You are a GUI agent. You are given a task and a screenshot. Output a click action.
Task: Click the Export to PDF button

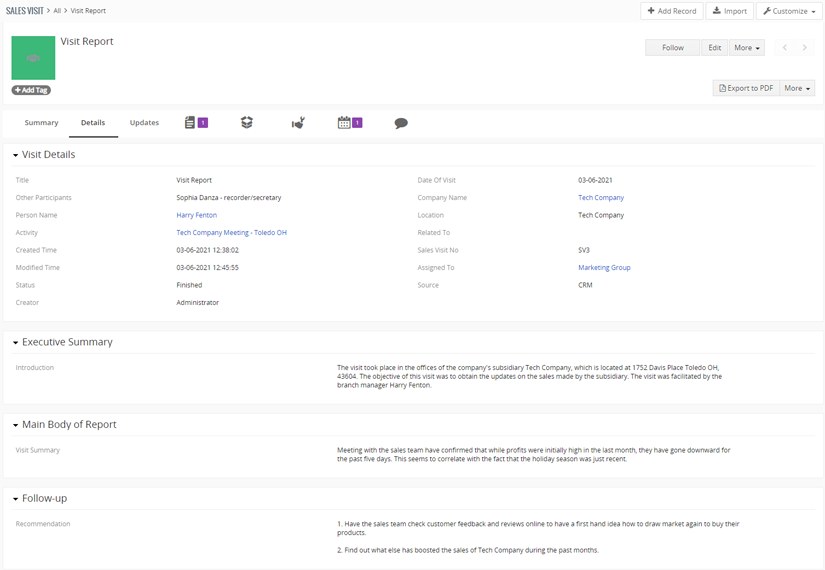click(x=746, y=88)
